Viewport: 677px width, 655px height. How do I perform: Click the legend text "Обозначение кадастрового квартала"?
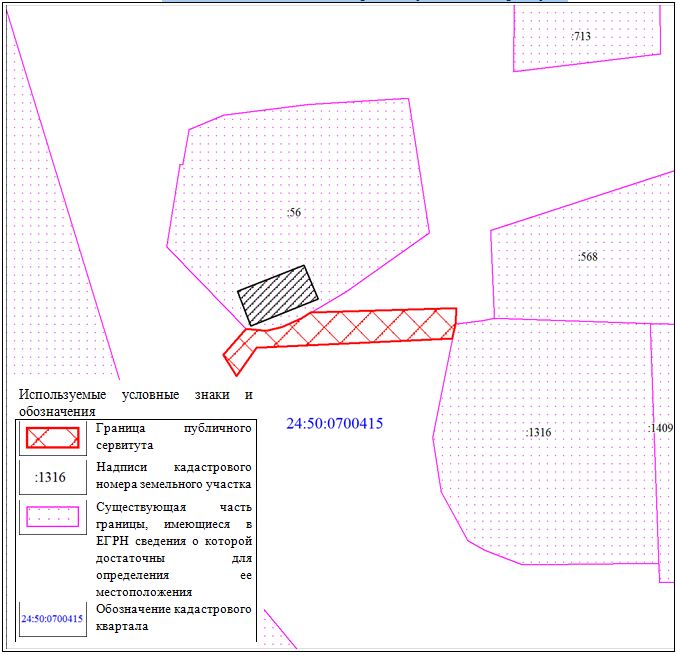pyautogui.click(x=172, y=618)
